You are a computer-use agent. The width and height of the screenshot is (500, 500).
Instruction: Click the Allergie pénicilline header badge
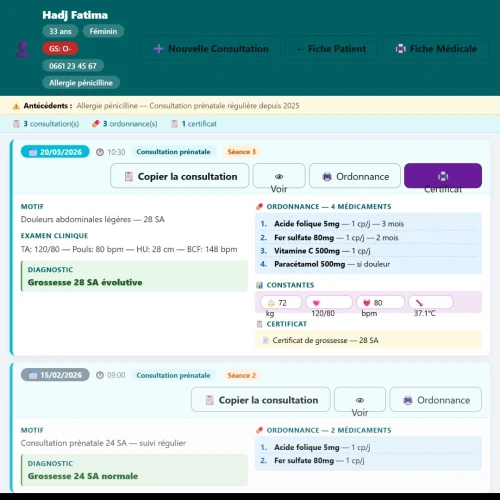click(81, 83)
